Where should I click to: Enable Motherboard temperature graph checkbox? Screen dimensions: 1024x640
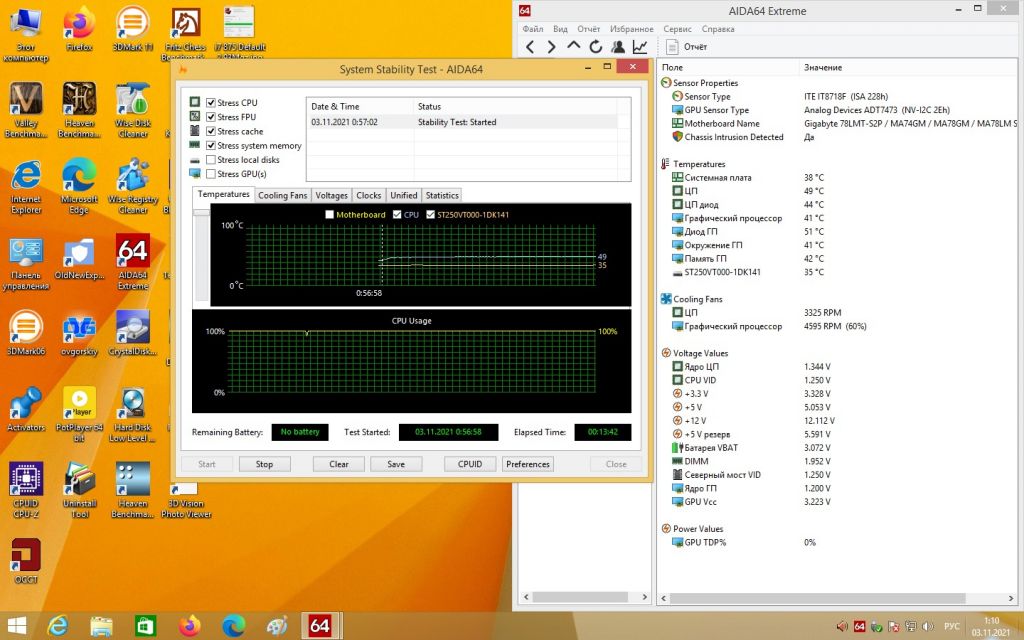[330, 214]
